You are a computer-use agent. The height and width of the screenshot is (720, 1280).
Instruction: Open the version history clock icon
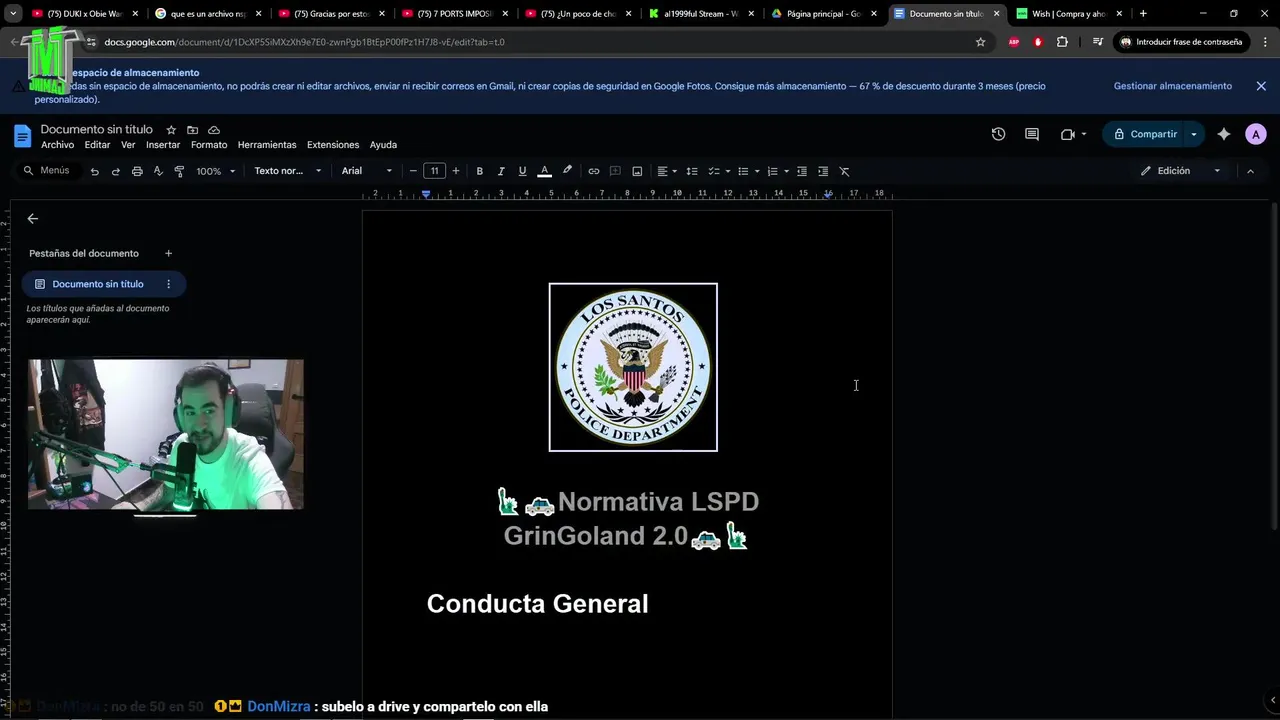[998, 134]
